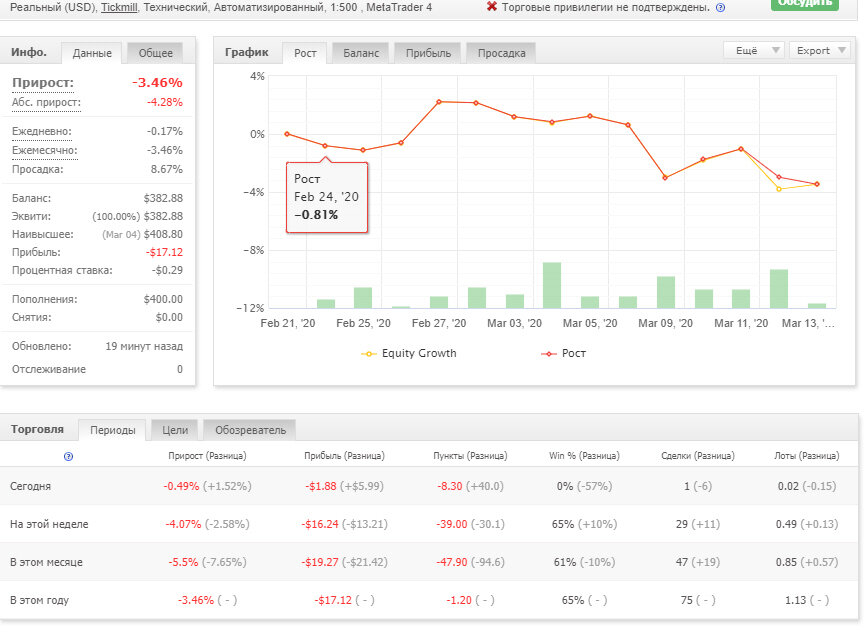This screenshot has width=867, height=634.
Task: Click the help icon next to trading privileges
Action: click(x=720, y=8)
